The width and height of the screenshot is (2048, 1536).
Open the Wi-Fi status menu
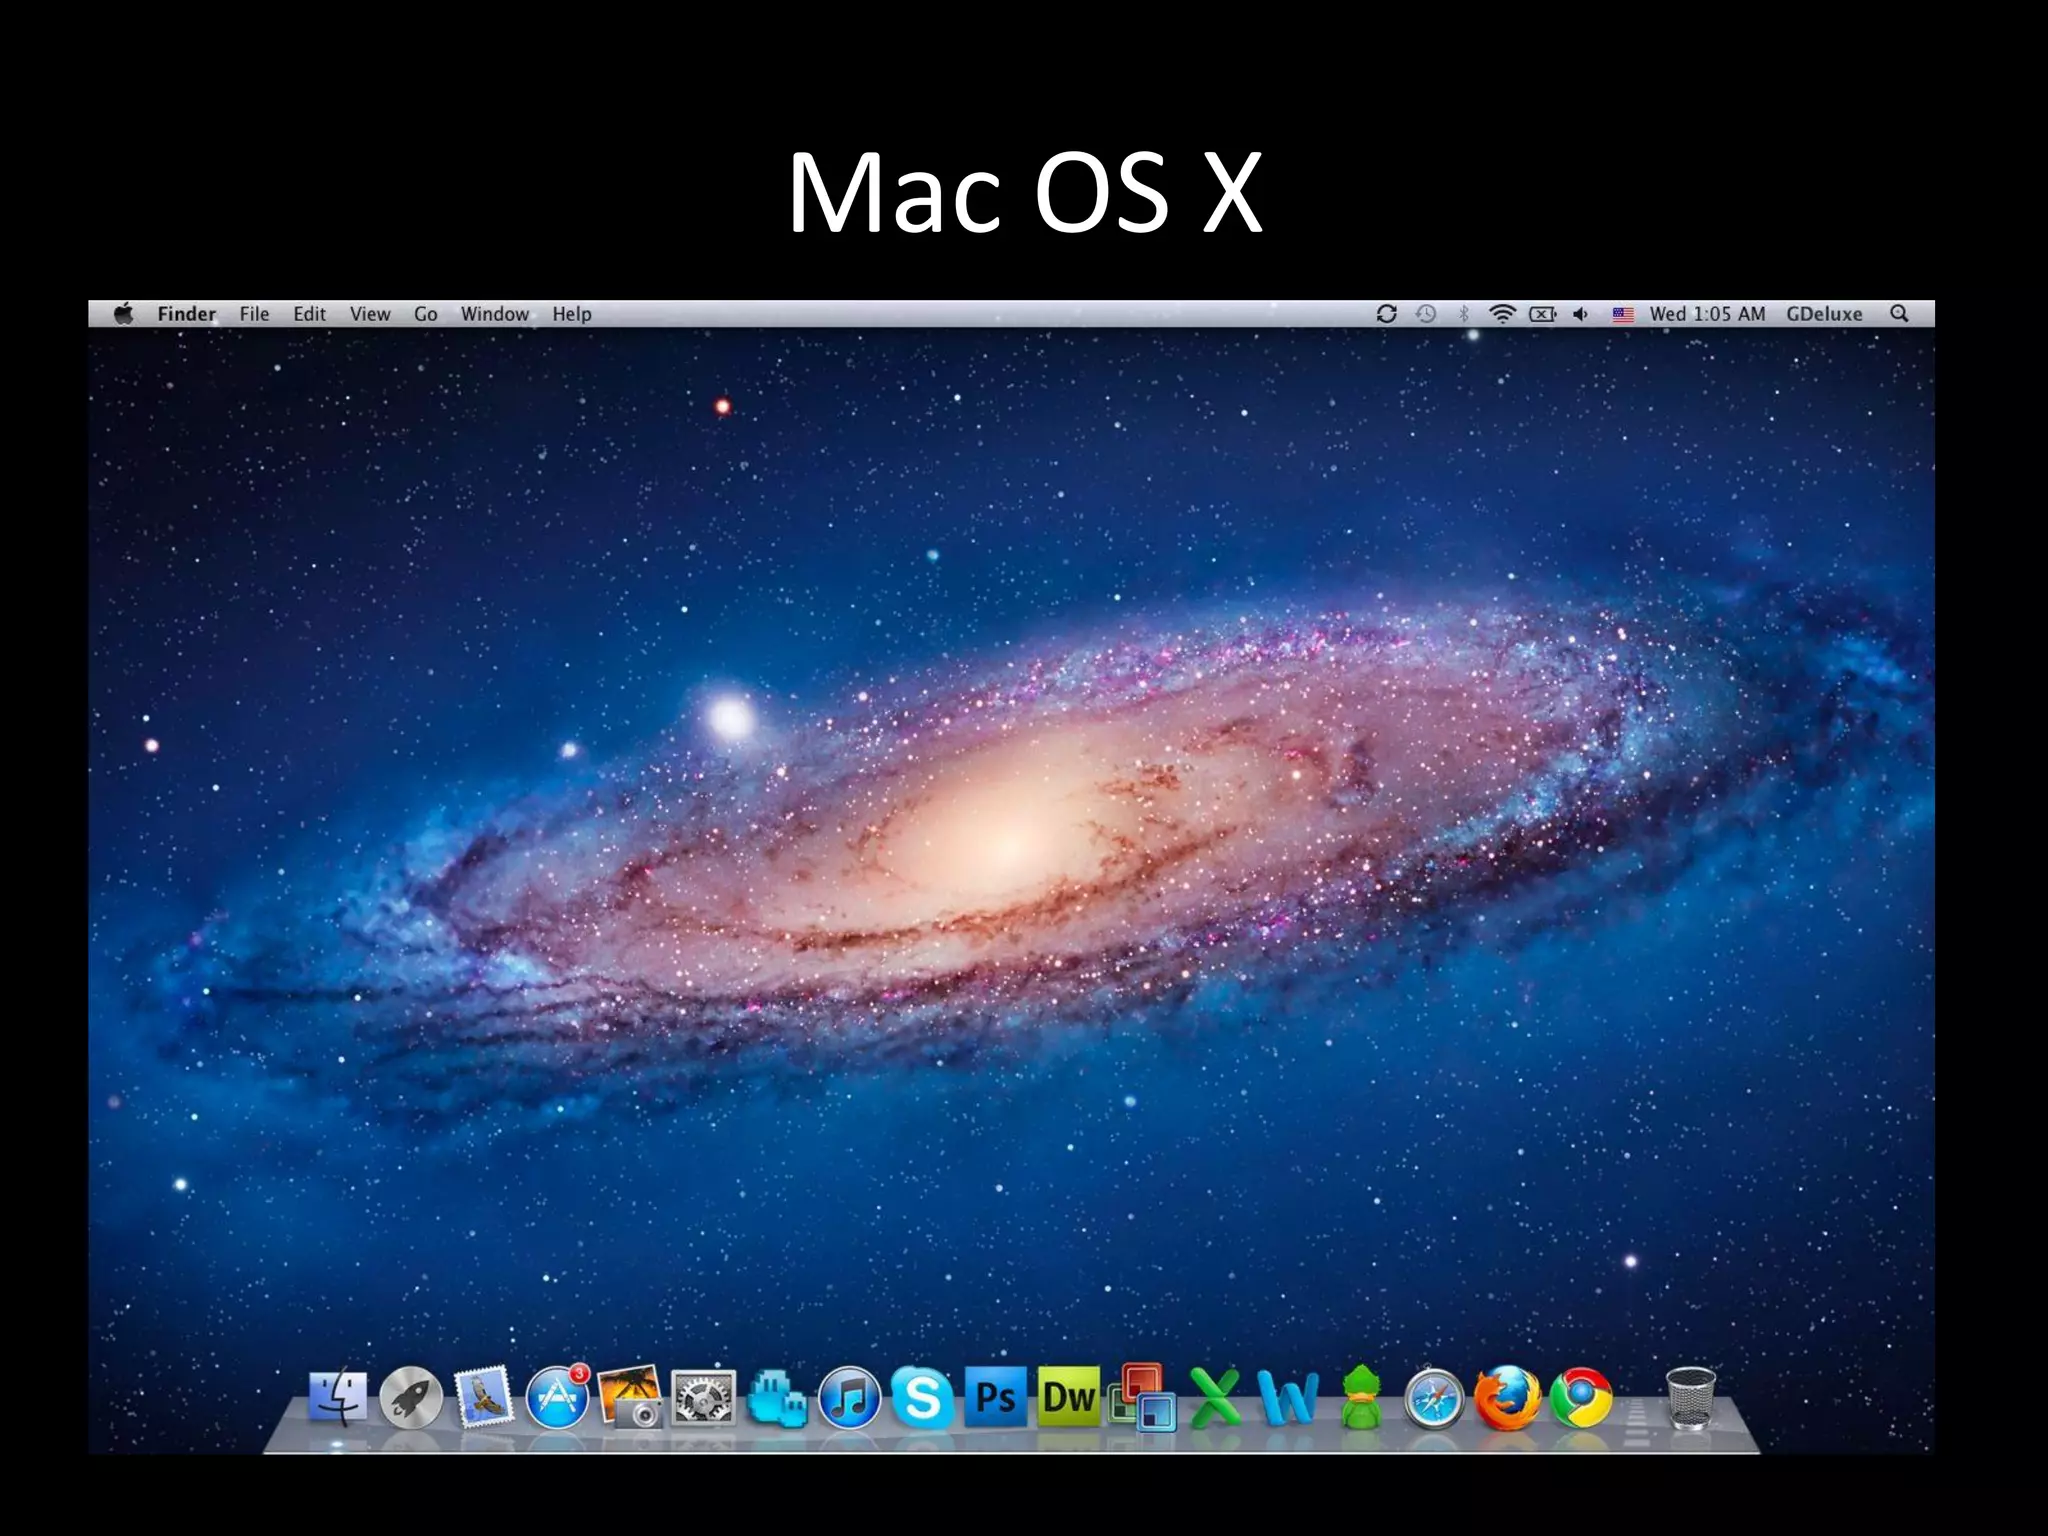1502,314
